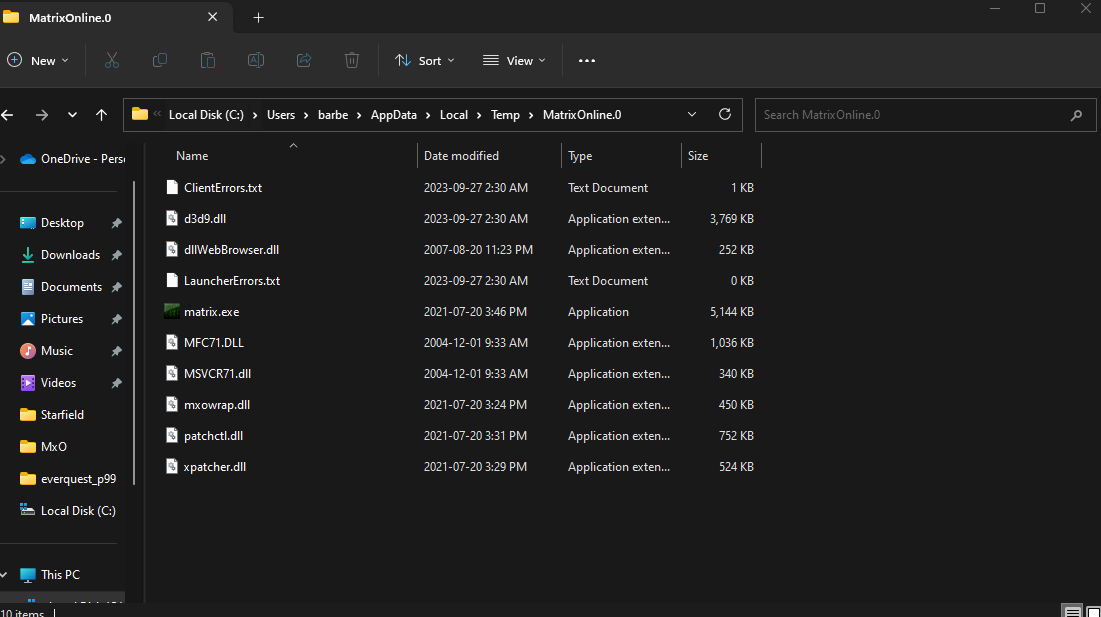1101x617 pixels.
Task: Open the New item dropdown
Action: point(38,60)
